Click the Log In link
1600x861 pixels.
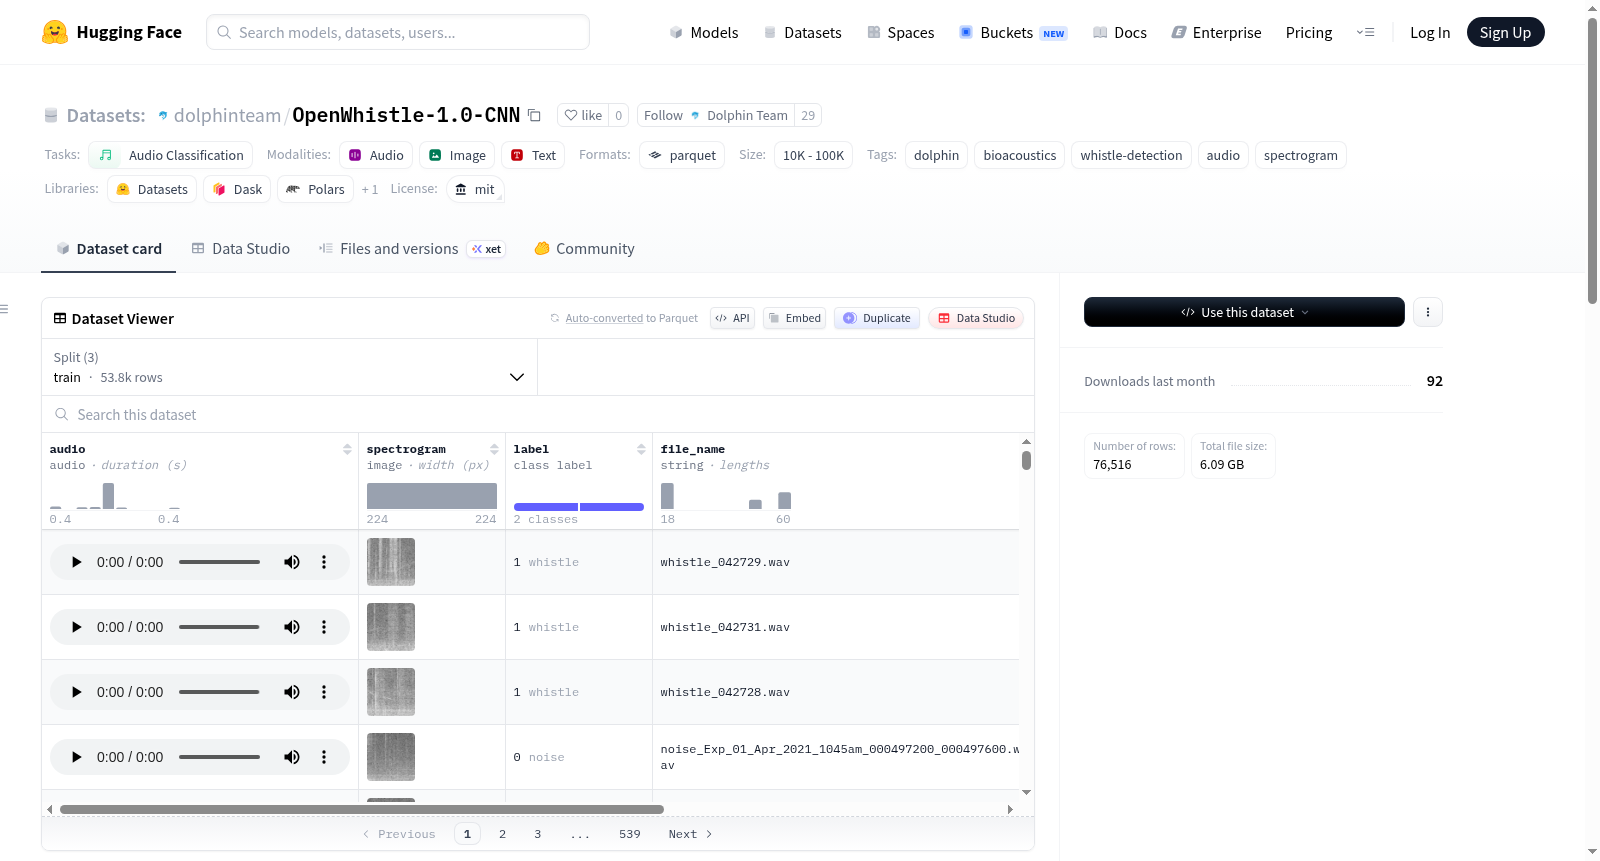(x=1430, y=33)
